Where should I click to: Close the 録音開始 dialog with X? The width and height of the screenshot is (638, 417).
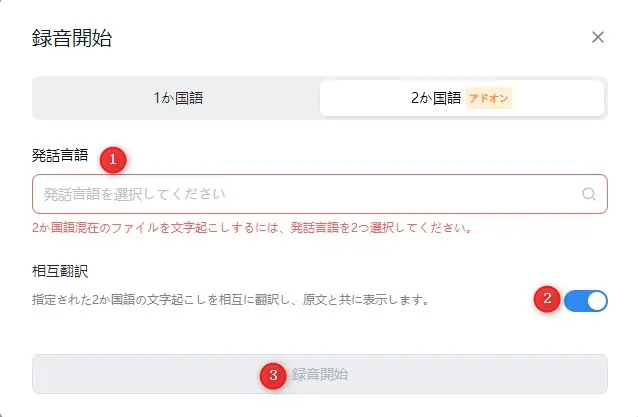click(x=598, y=38)
